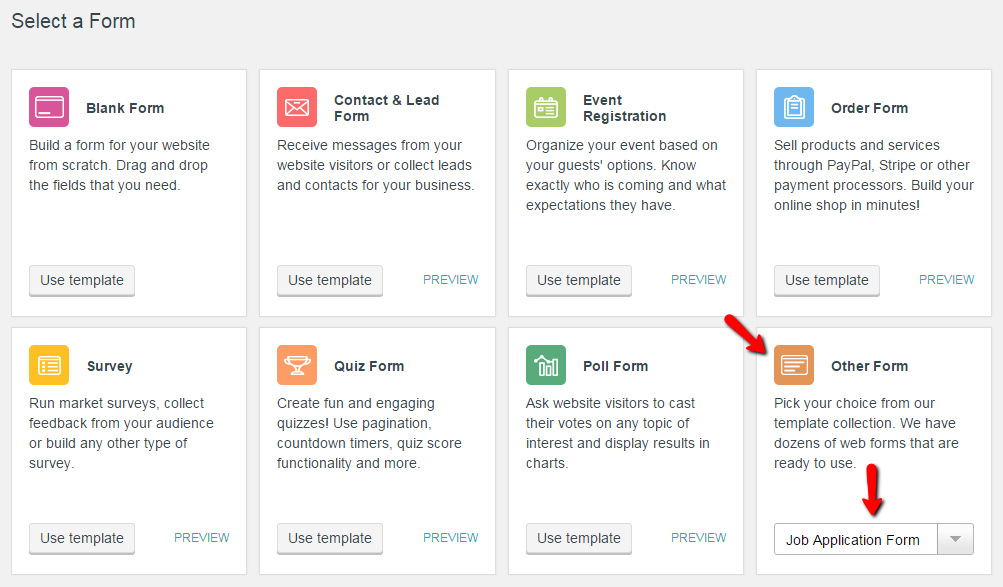Use template for Poll Form

point(579,538)
